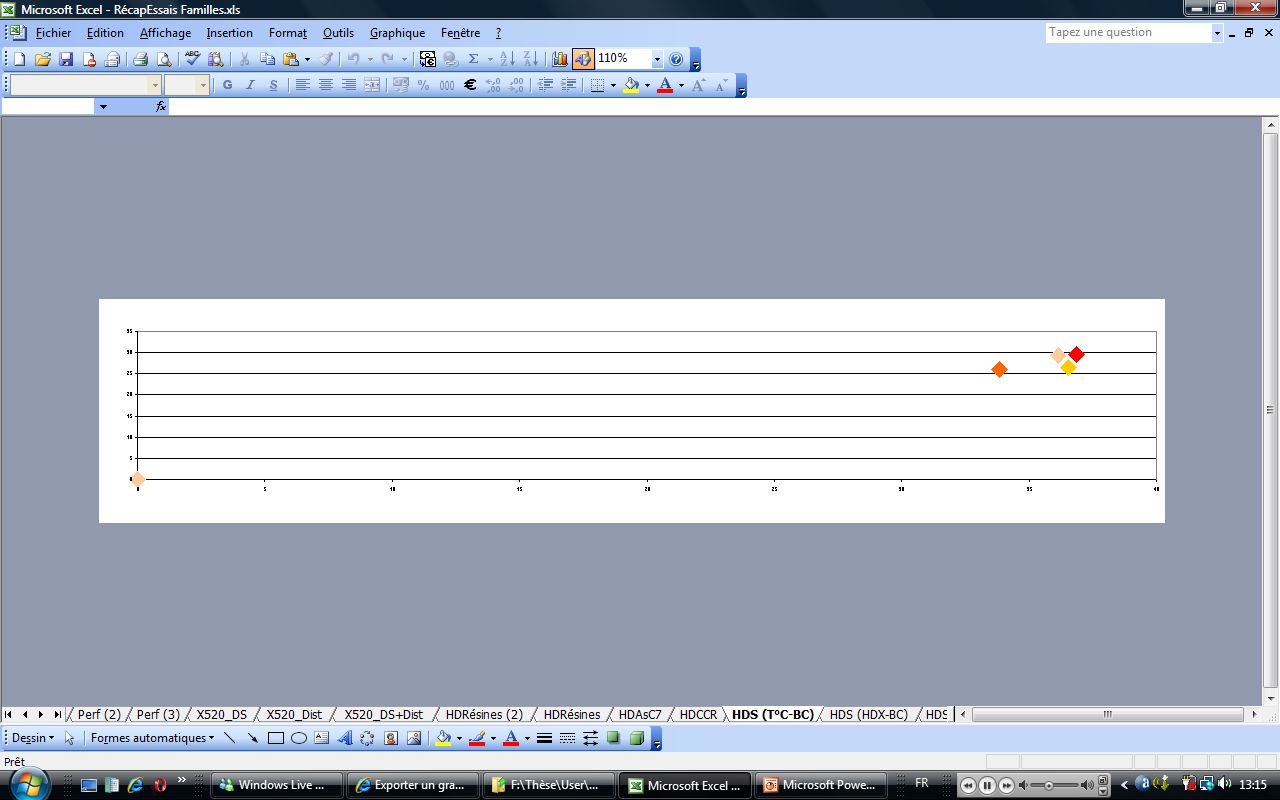This screenshot has height=800, width=1280.
Task: Open the Affichage menu
Action: pyautogui.click(x=165, y=33)
